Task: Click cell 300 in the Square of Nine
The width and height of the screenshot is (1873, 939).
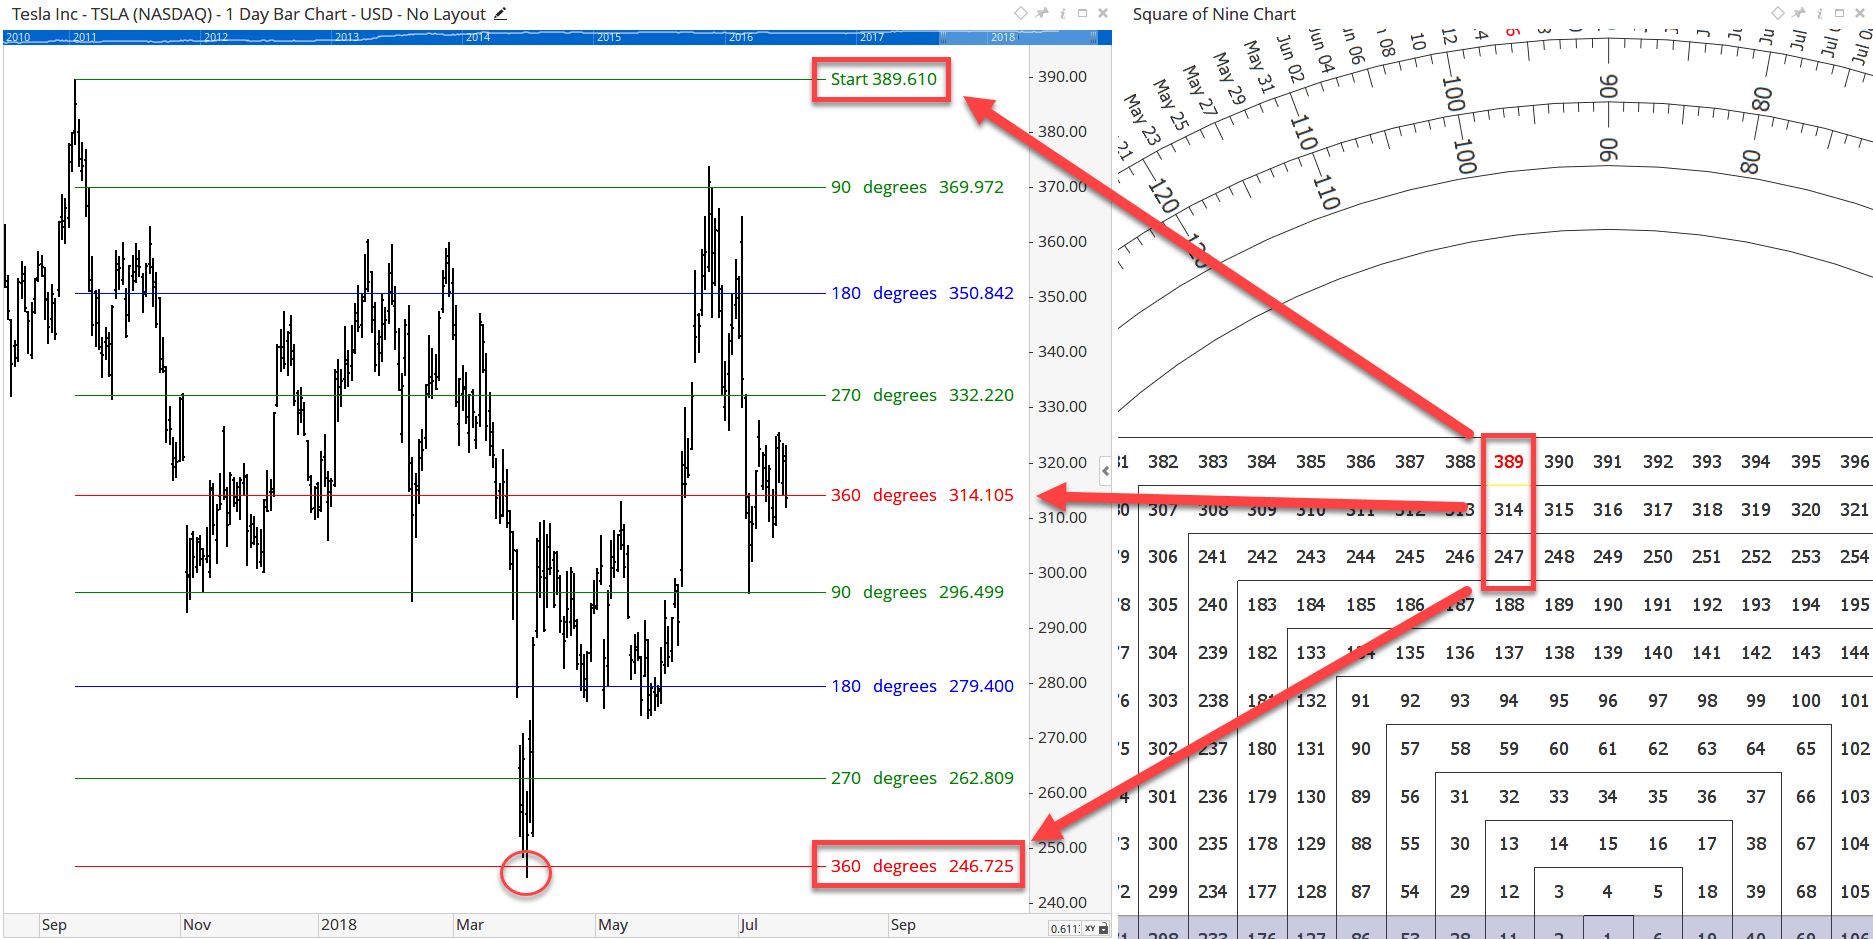Action: (1162, 844)
